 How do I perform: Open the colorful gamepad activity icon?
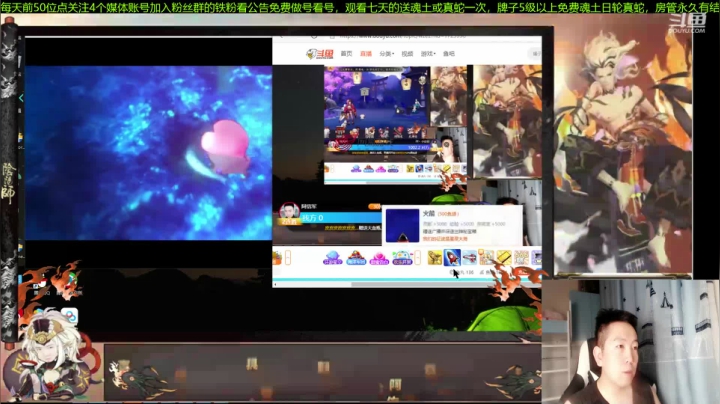pos(402,258)
